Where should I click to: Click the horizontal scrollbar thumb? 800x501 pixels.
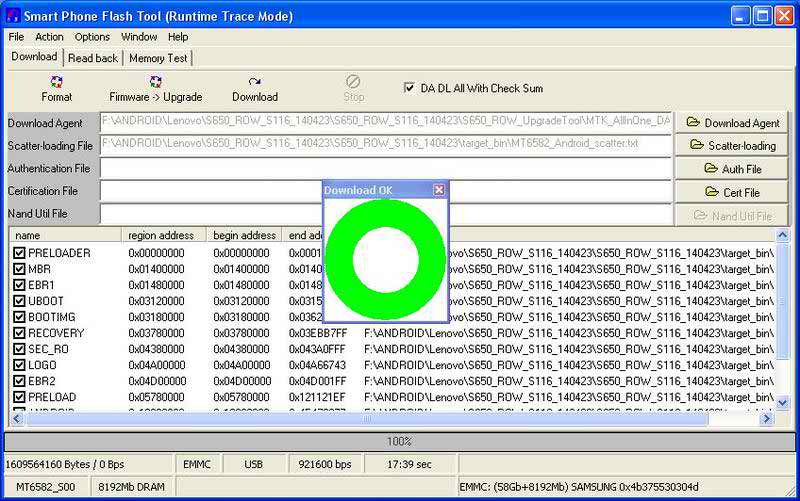[367, 419]
